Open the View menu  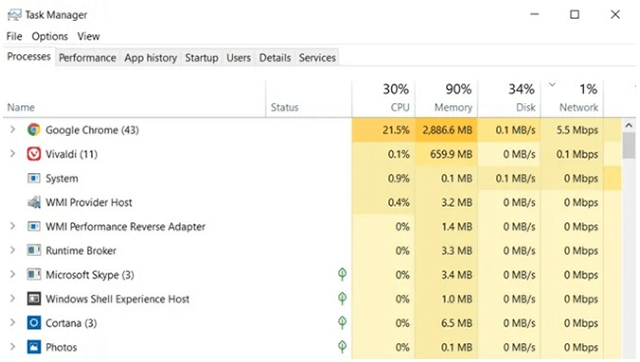pos(89,36)
